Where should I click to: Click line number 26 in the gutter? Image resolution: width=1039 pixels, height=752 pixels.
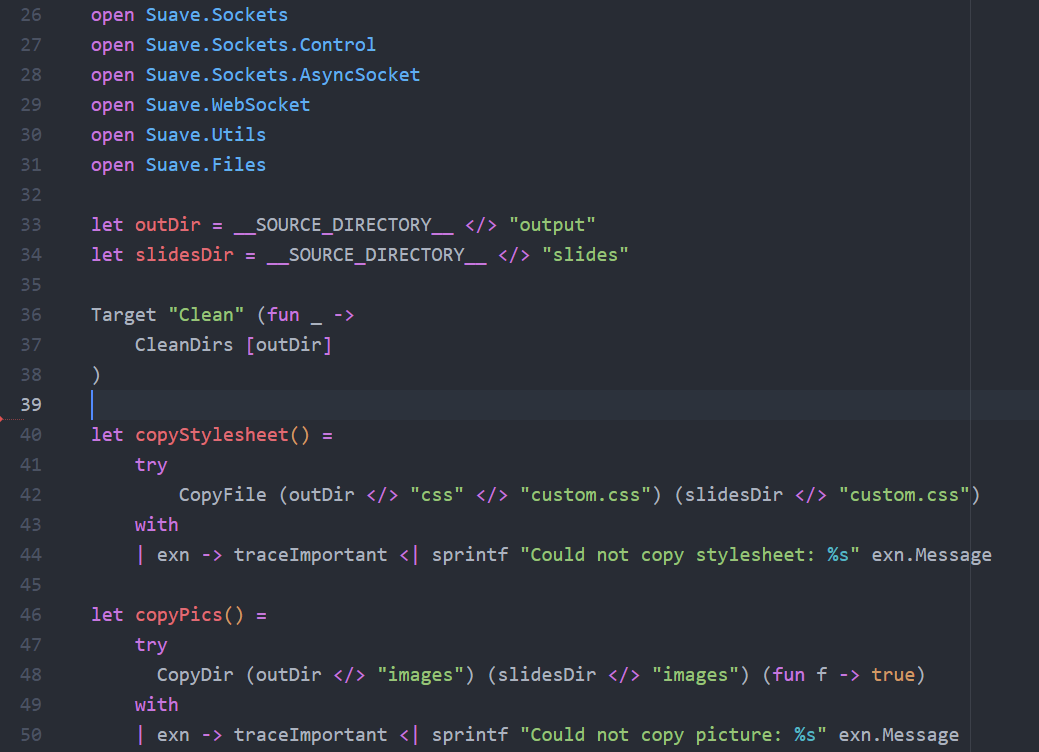(x=30, y=15)
